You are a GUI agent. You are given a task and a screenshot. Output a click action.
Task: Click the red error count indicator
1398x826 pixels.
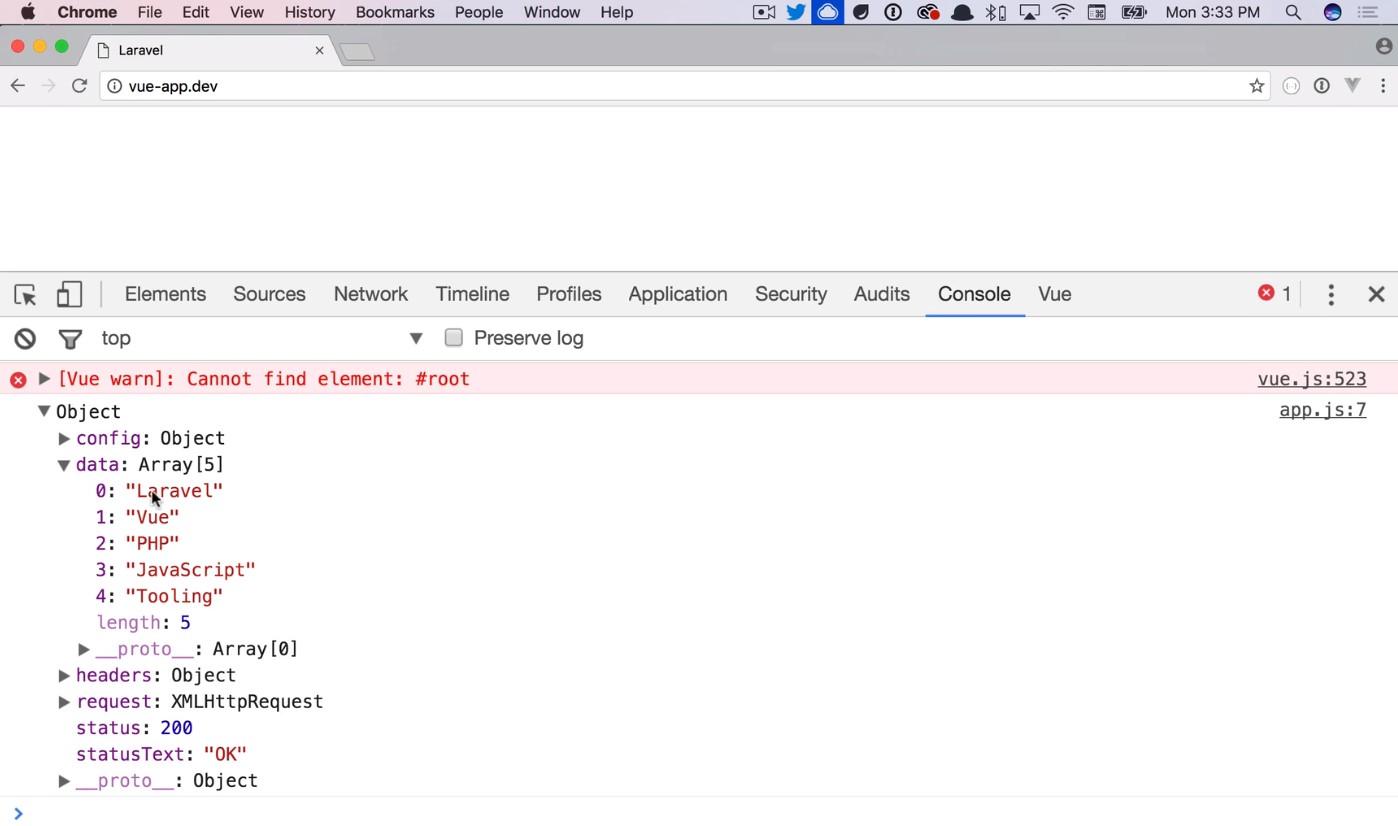1274,293
